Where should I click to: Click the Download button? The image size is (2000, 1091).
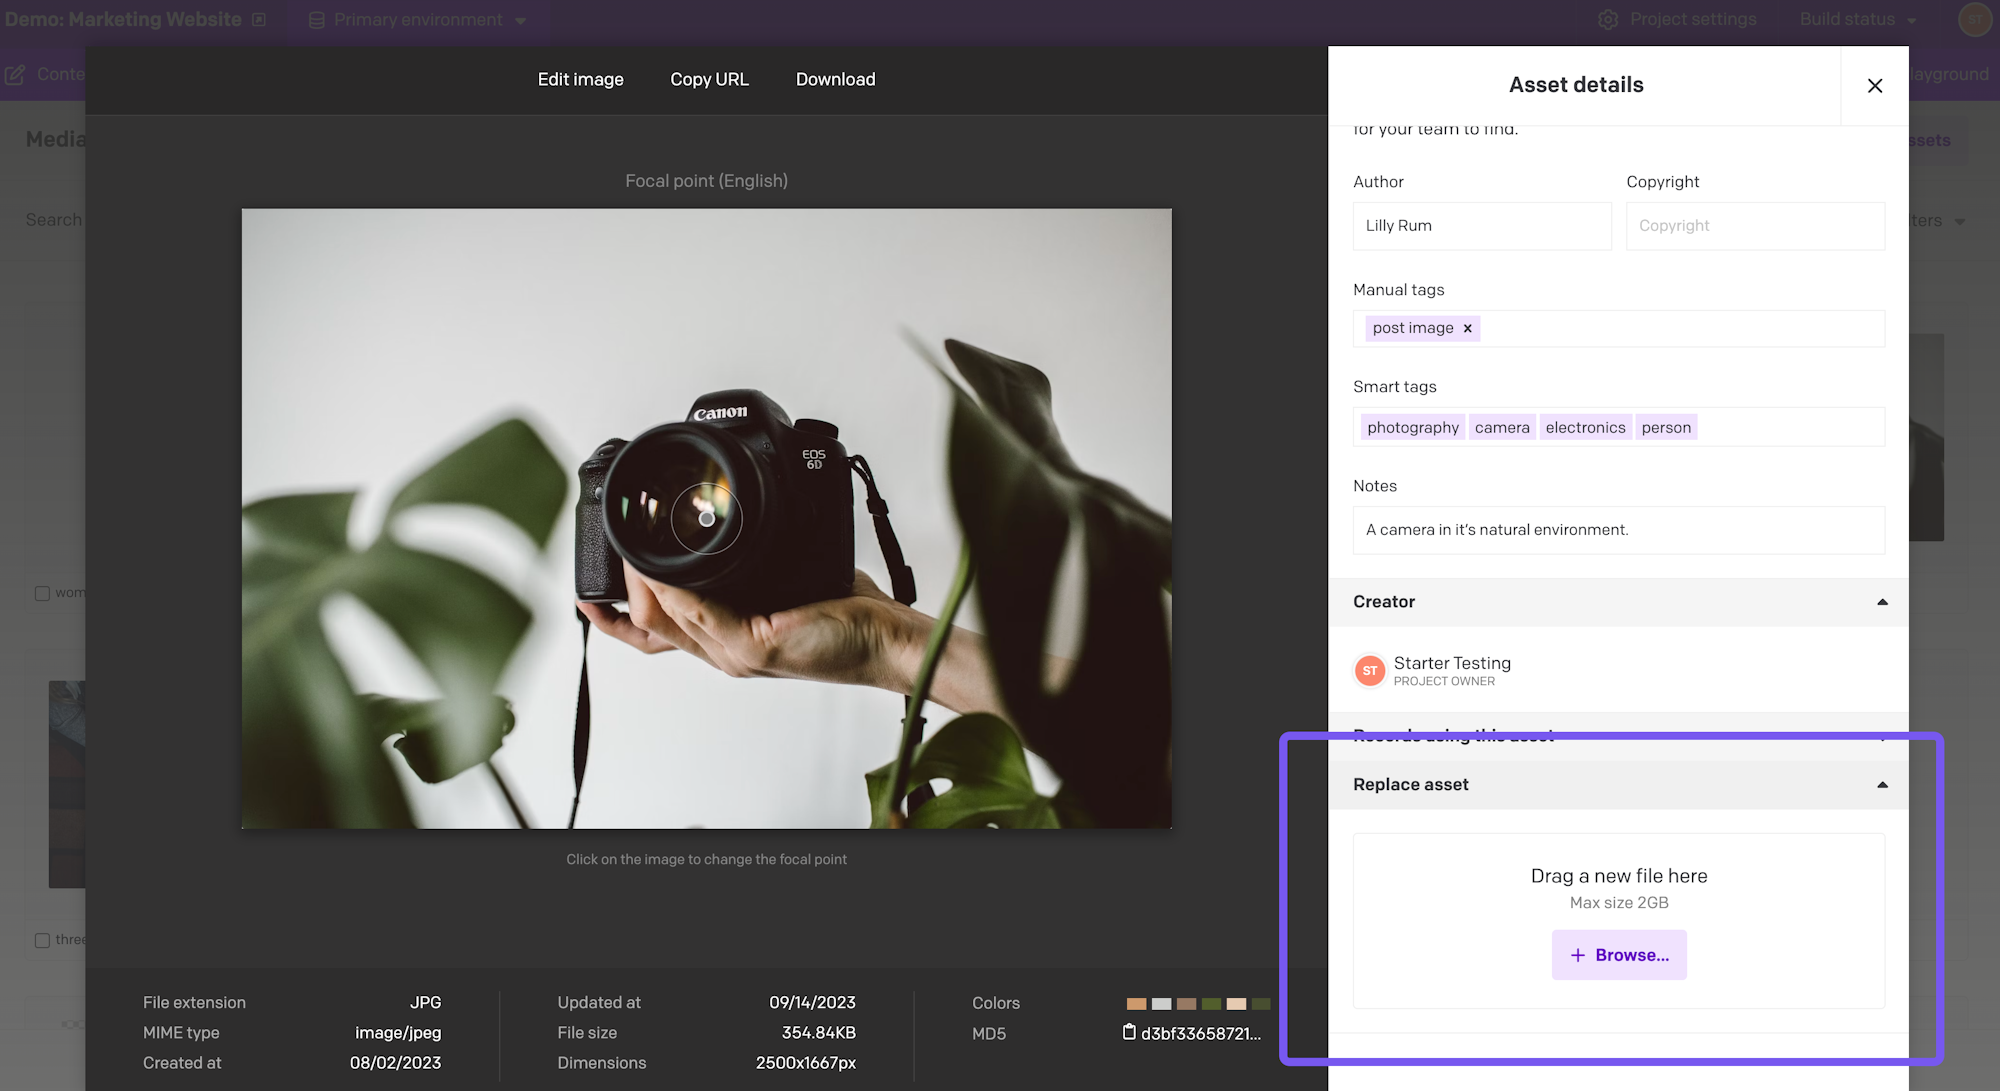(835, 79)
